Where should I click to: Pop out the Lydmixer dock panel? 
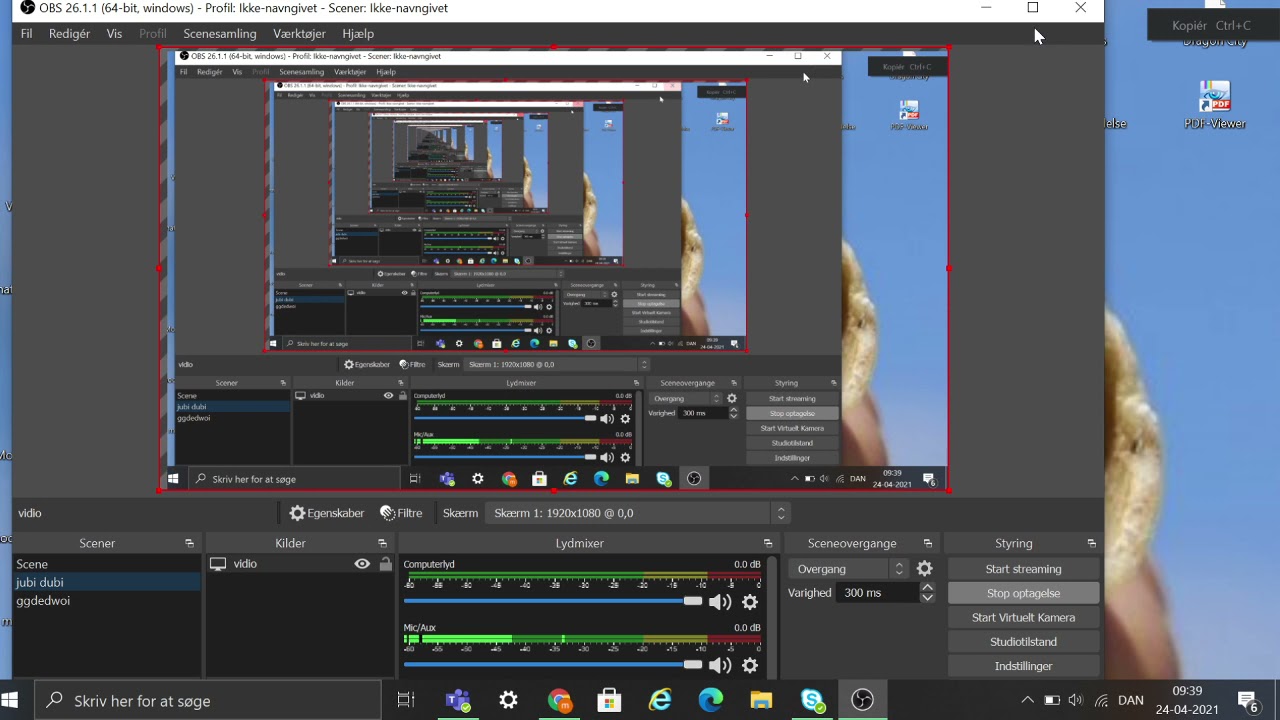(768, 543)
